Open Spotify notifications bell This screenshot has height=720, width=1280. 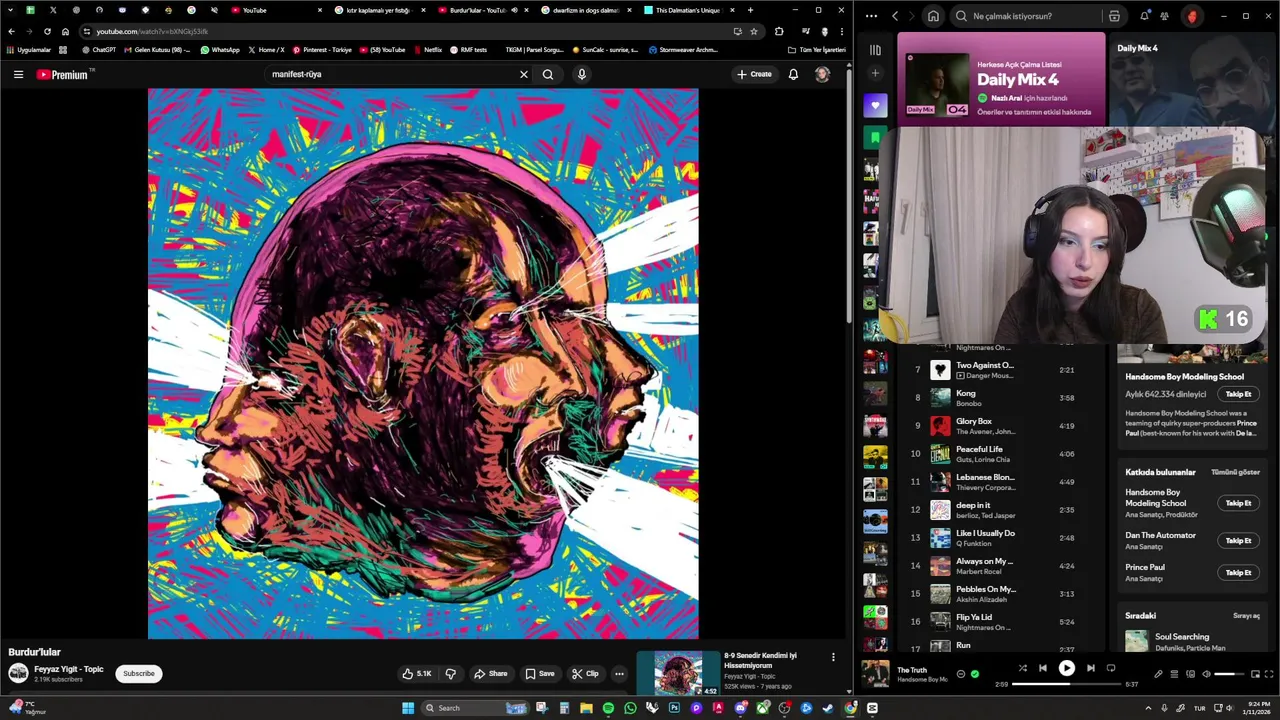click(x=1144, y=16)
